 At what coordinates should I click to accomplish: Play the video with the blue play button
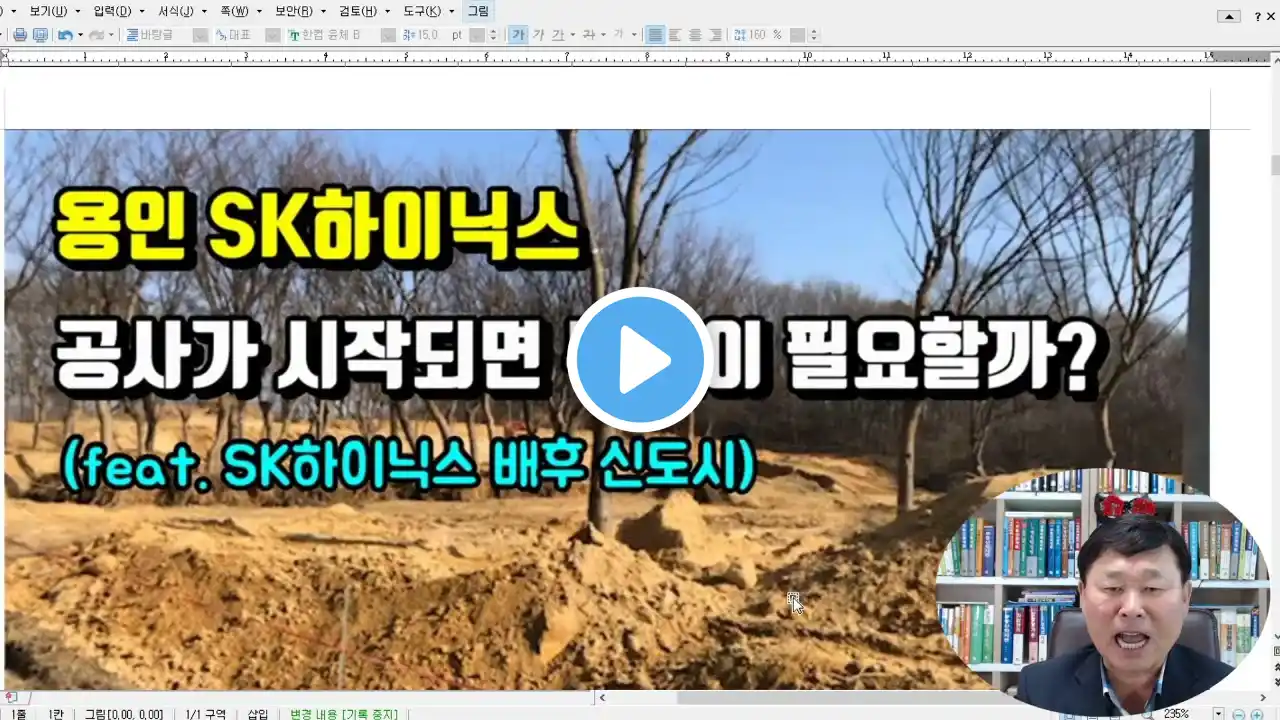click(x=640, y=360)
